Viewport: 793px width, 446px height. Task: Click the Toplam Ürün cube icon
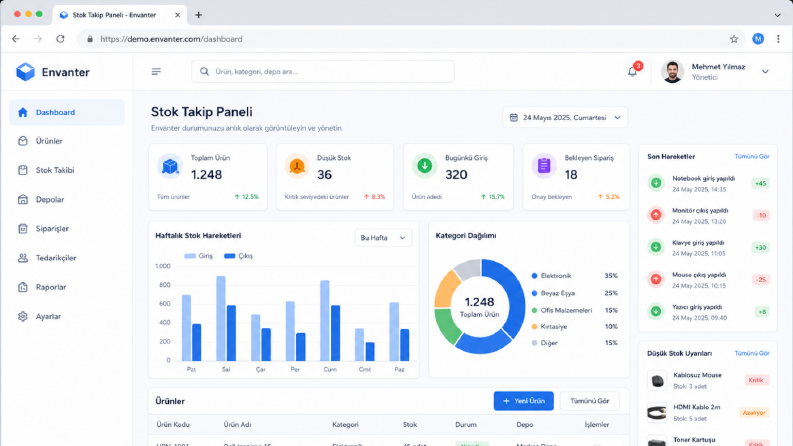coord(170,166)
